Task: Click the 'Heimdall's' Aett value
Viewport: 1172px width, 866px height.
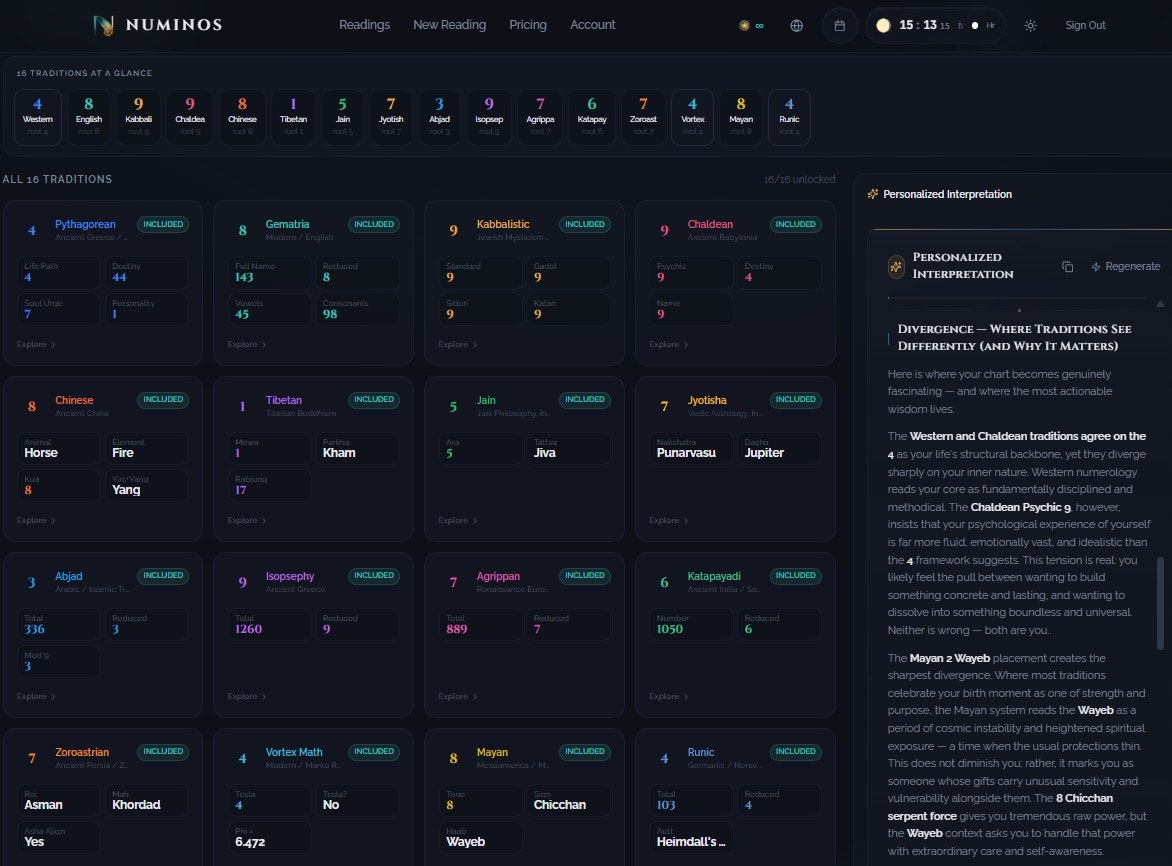Action: [691, 841]
